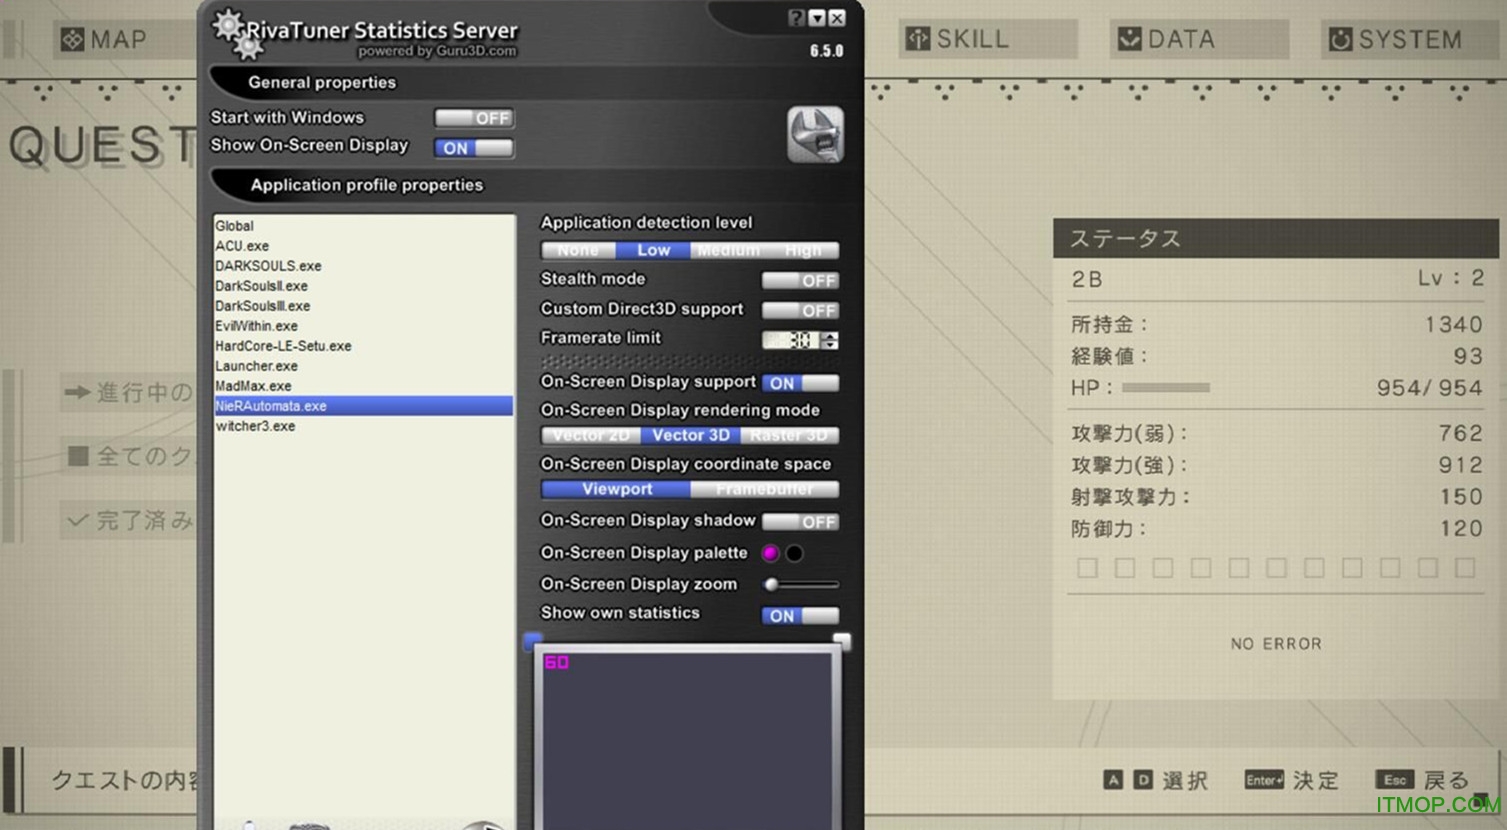Click the Framerate limit stepper arrows
The image size is (1507, 830).
(x=830, y=340)
